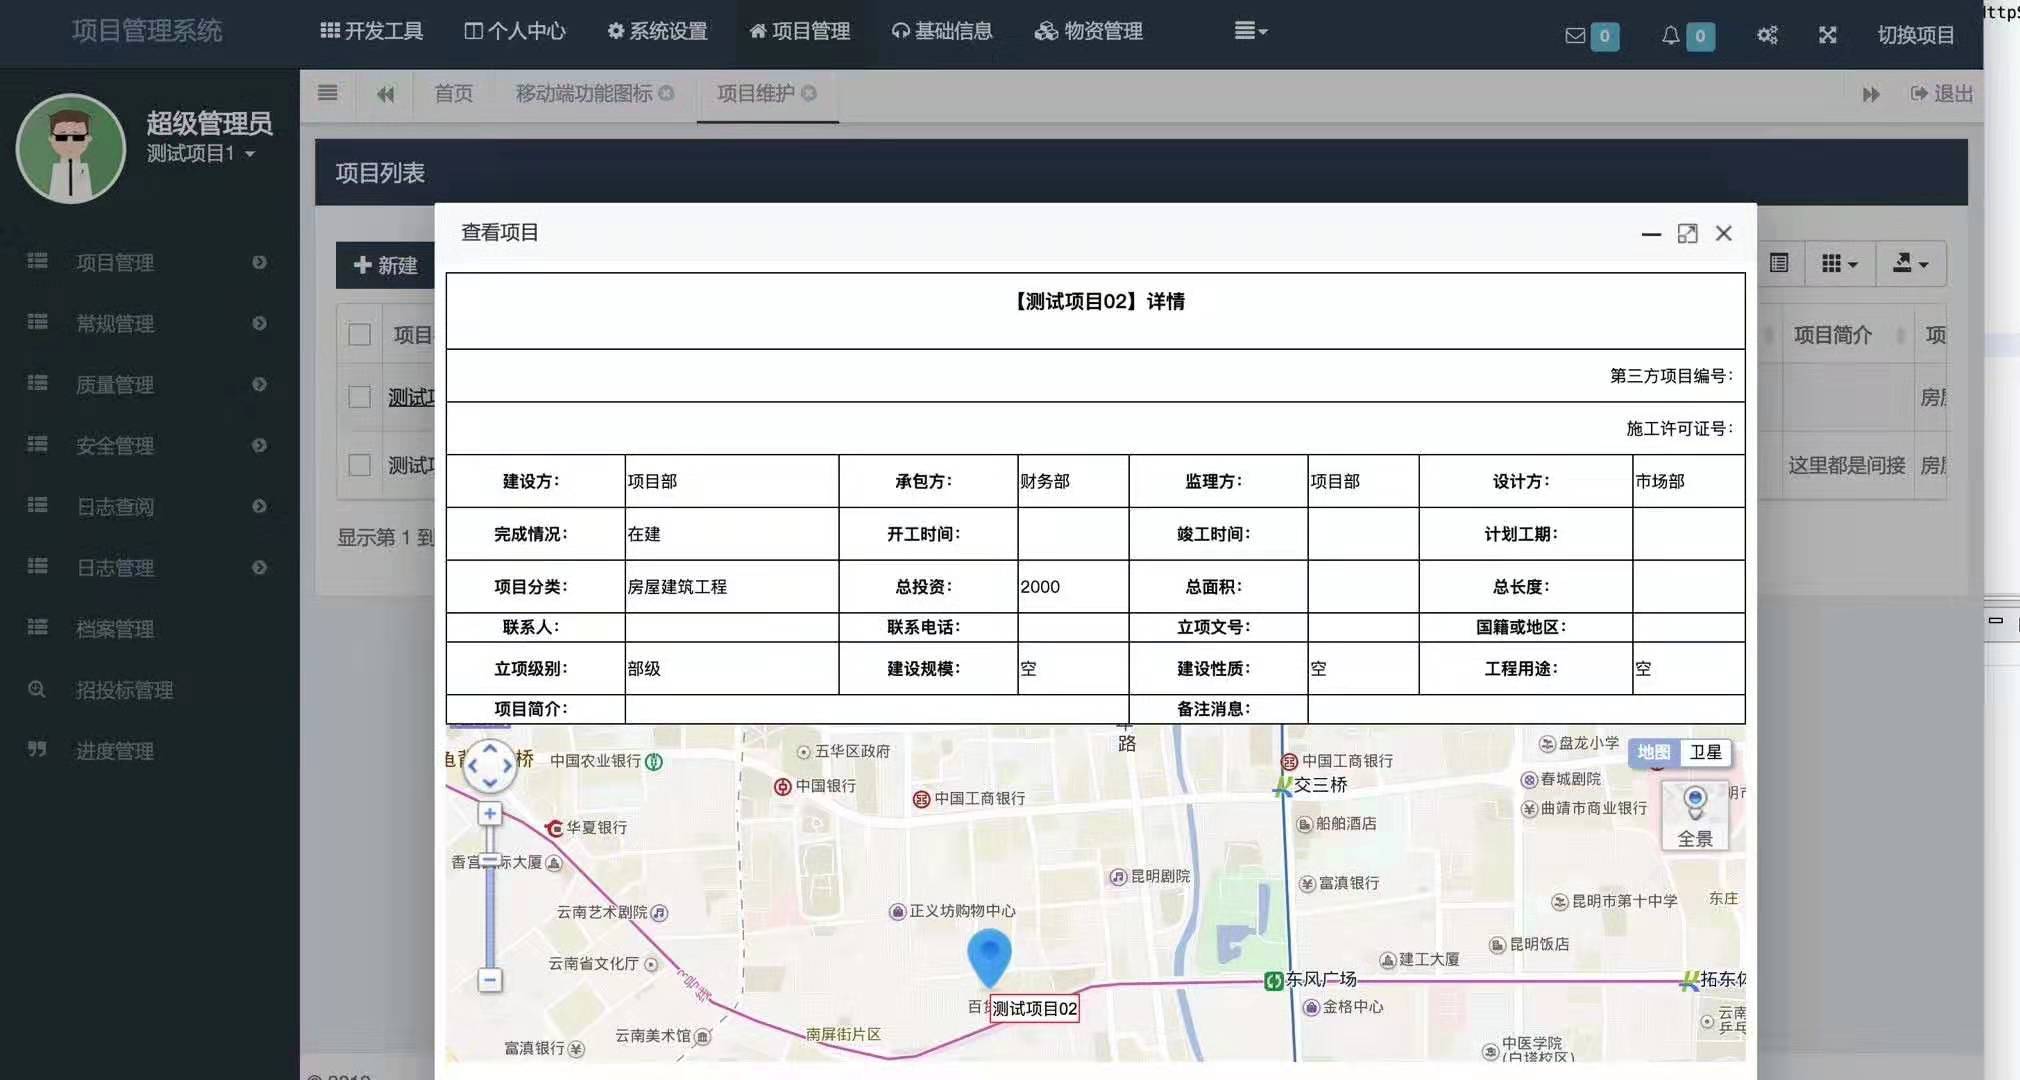Expand the 安全管理 sidebar menu
Screen dimensions: 2020x1080
pyautogui.click(x=148, y=445)
